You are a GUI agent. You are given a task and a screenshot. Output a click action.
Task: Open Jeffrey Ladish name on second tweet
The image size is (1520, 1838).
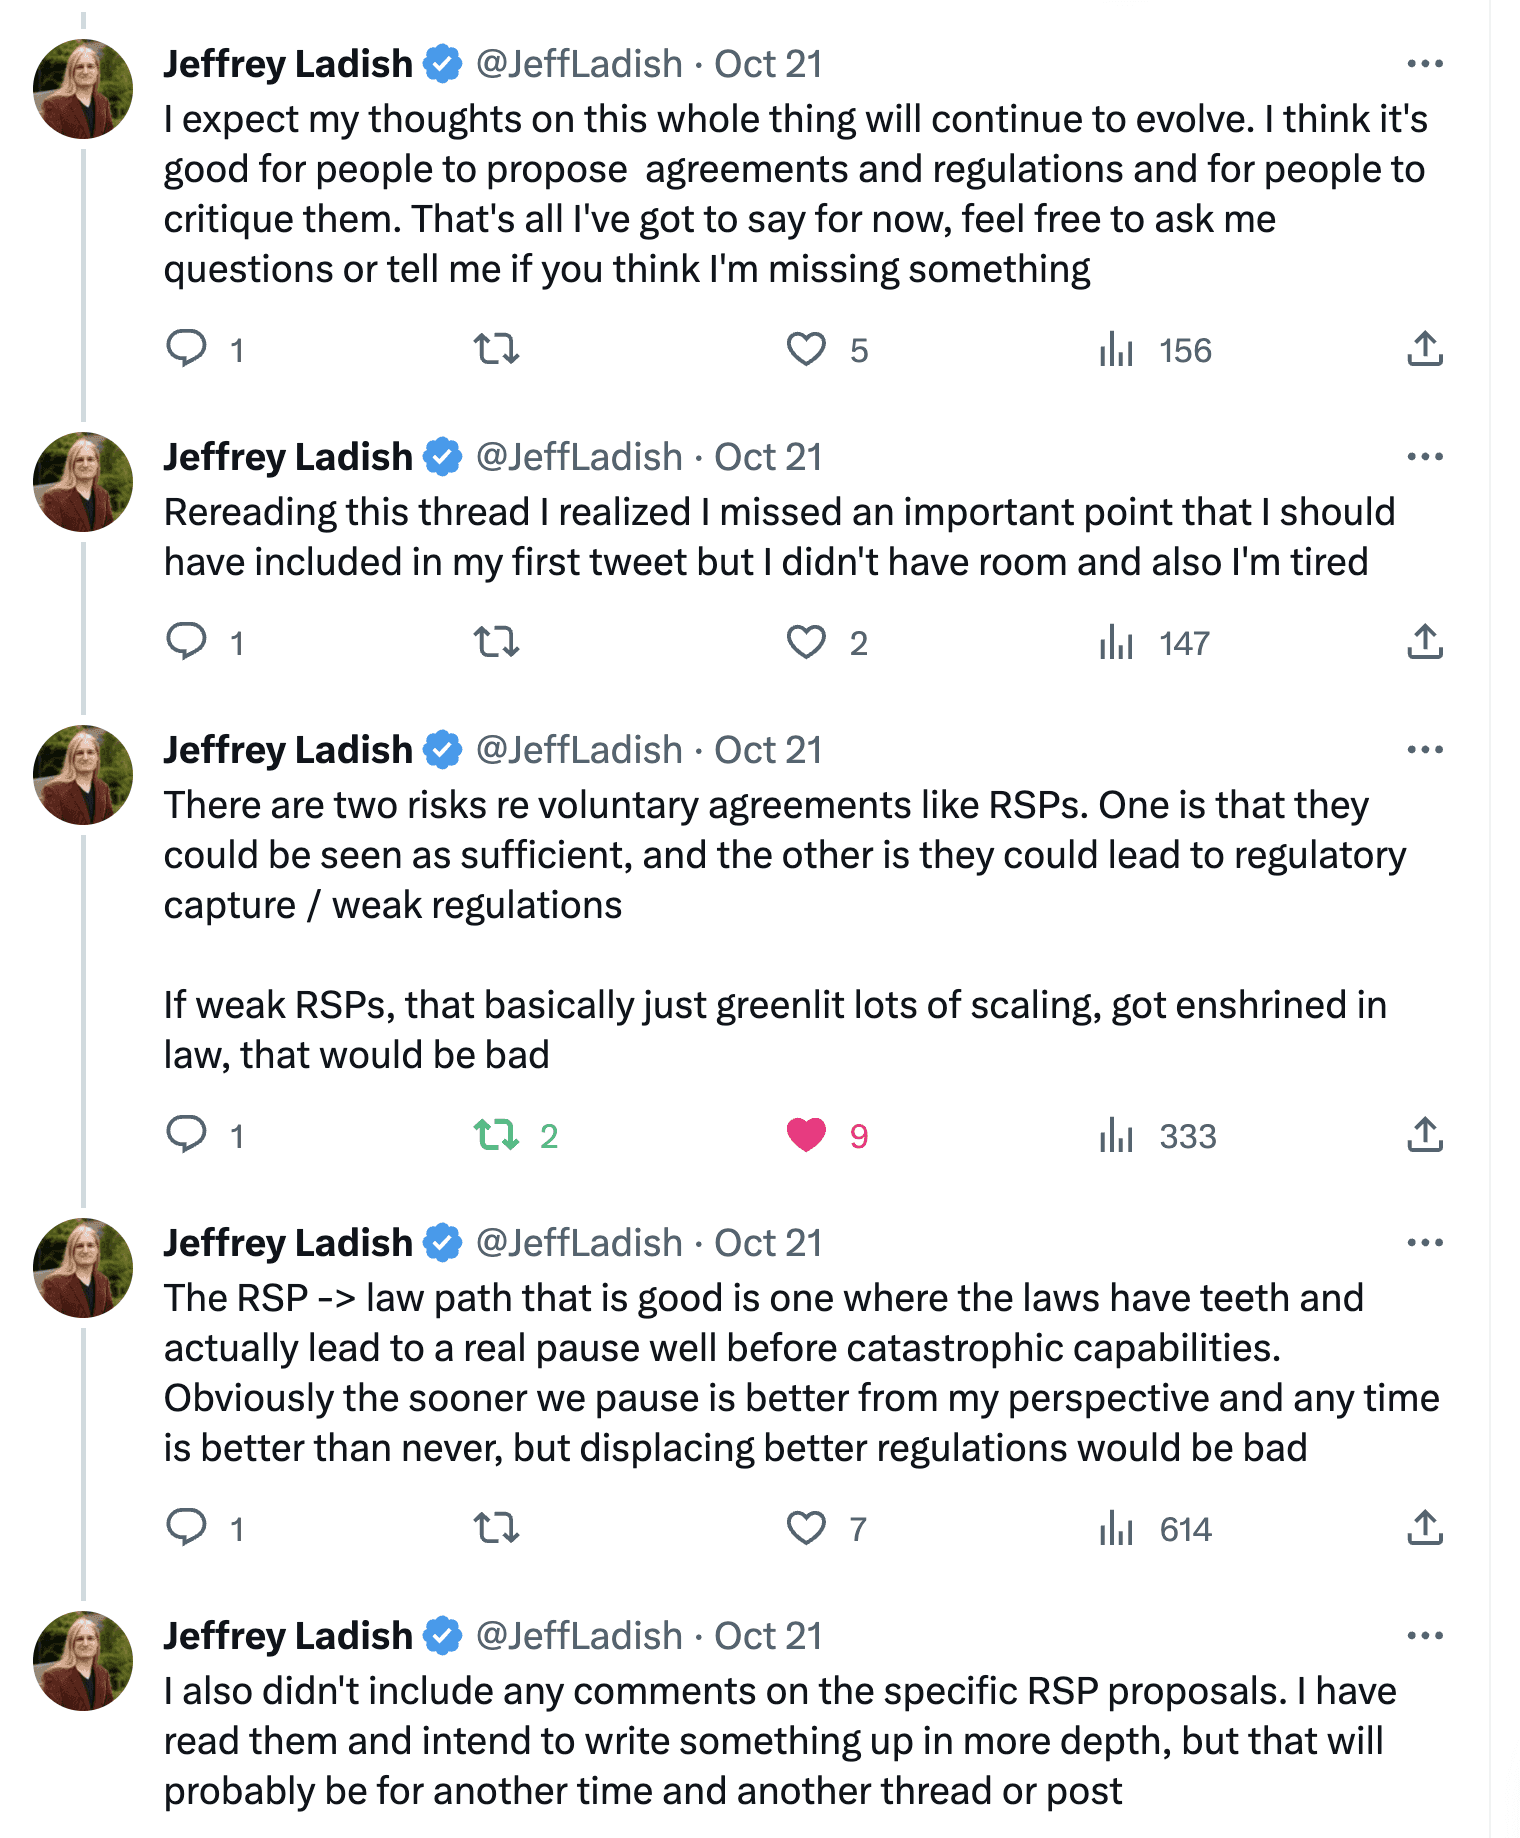pyautogui.click(x=288, y=457)
